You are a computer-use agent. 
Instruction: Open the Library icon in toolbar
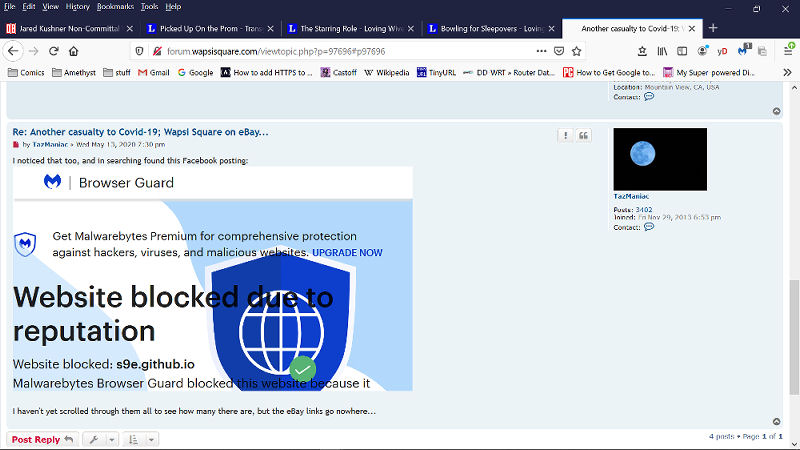click(662, 51)
